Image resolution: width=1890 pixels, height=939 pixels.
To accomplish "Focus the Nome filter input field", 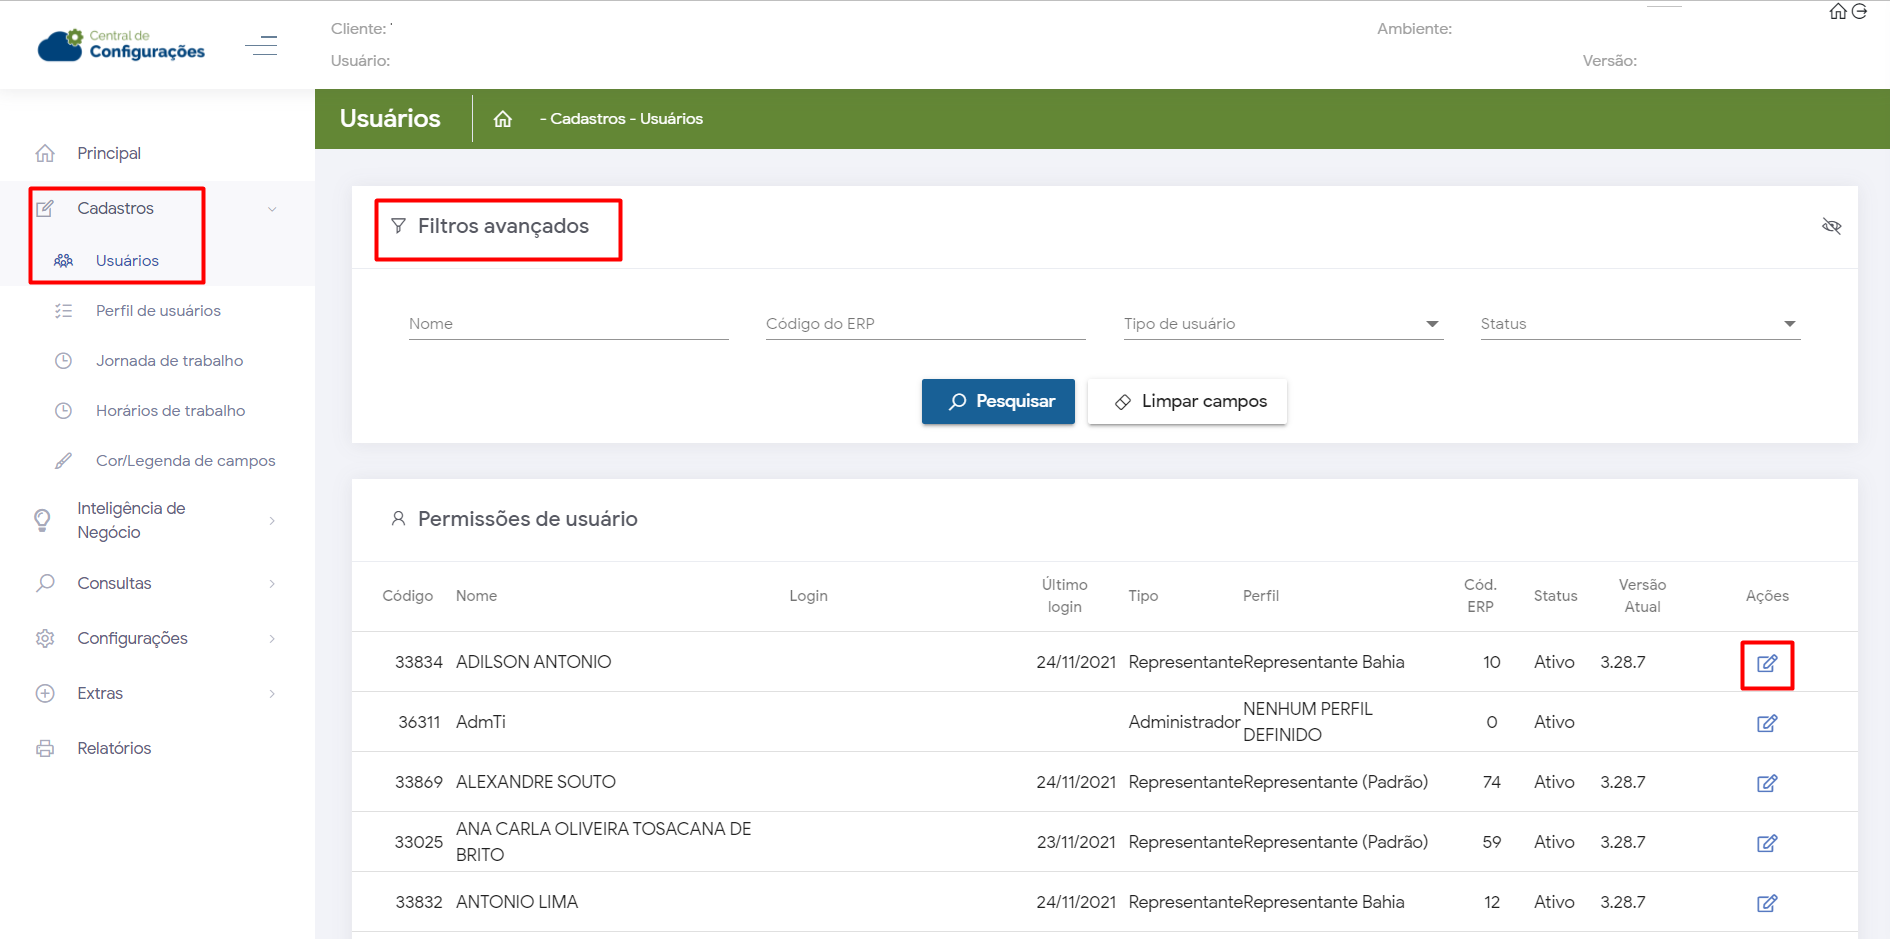I will pyautogui.click(x=568, y=324).
